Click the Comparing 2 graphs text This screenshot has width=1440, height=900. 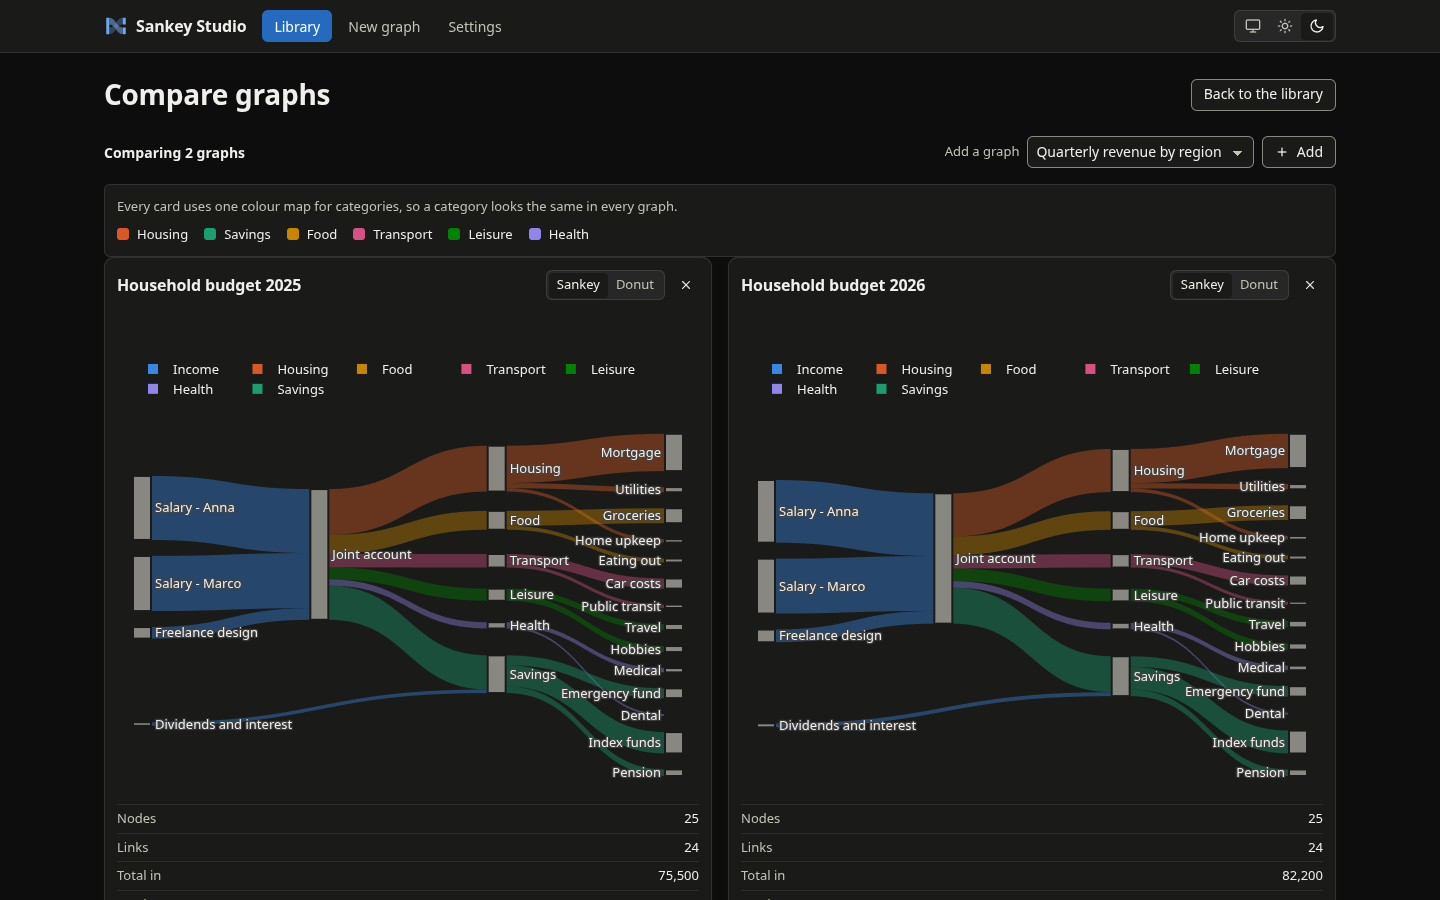pos(174,153)
